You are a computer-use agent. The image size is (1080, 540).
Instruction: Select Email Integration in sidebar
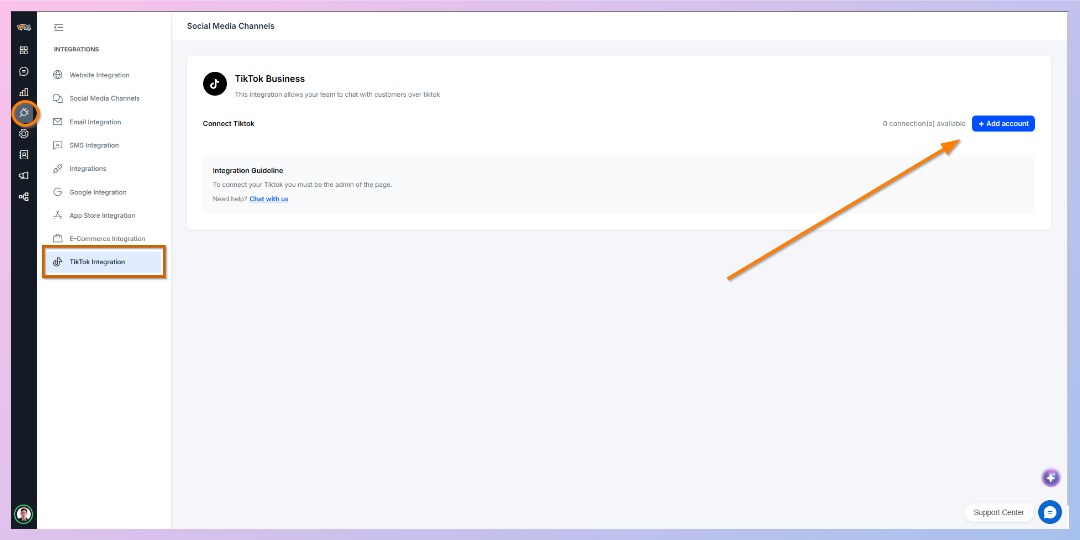click(103, 122)
